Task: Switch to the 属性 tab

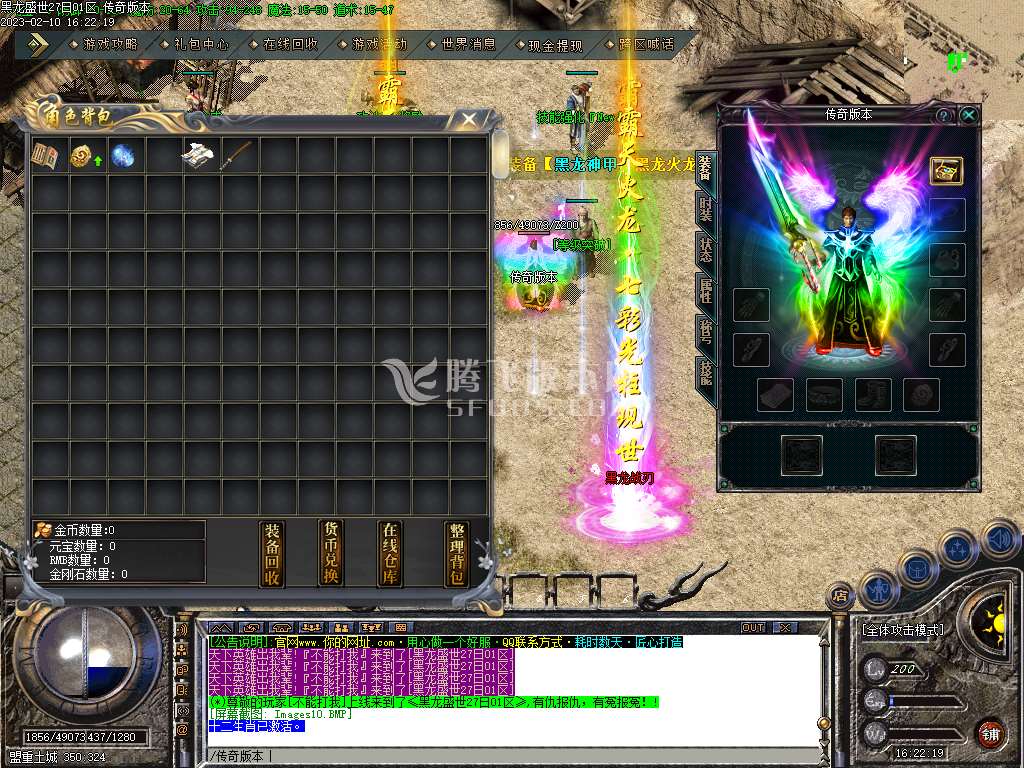Action: [x=705, y=290]
